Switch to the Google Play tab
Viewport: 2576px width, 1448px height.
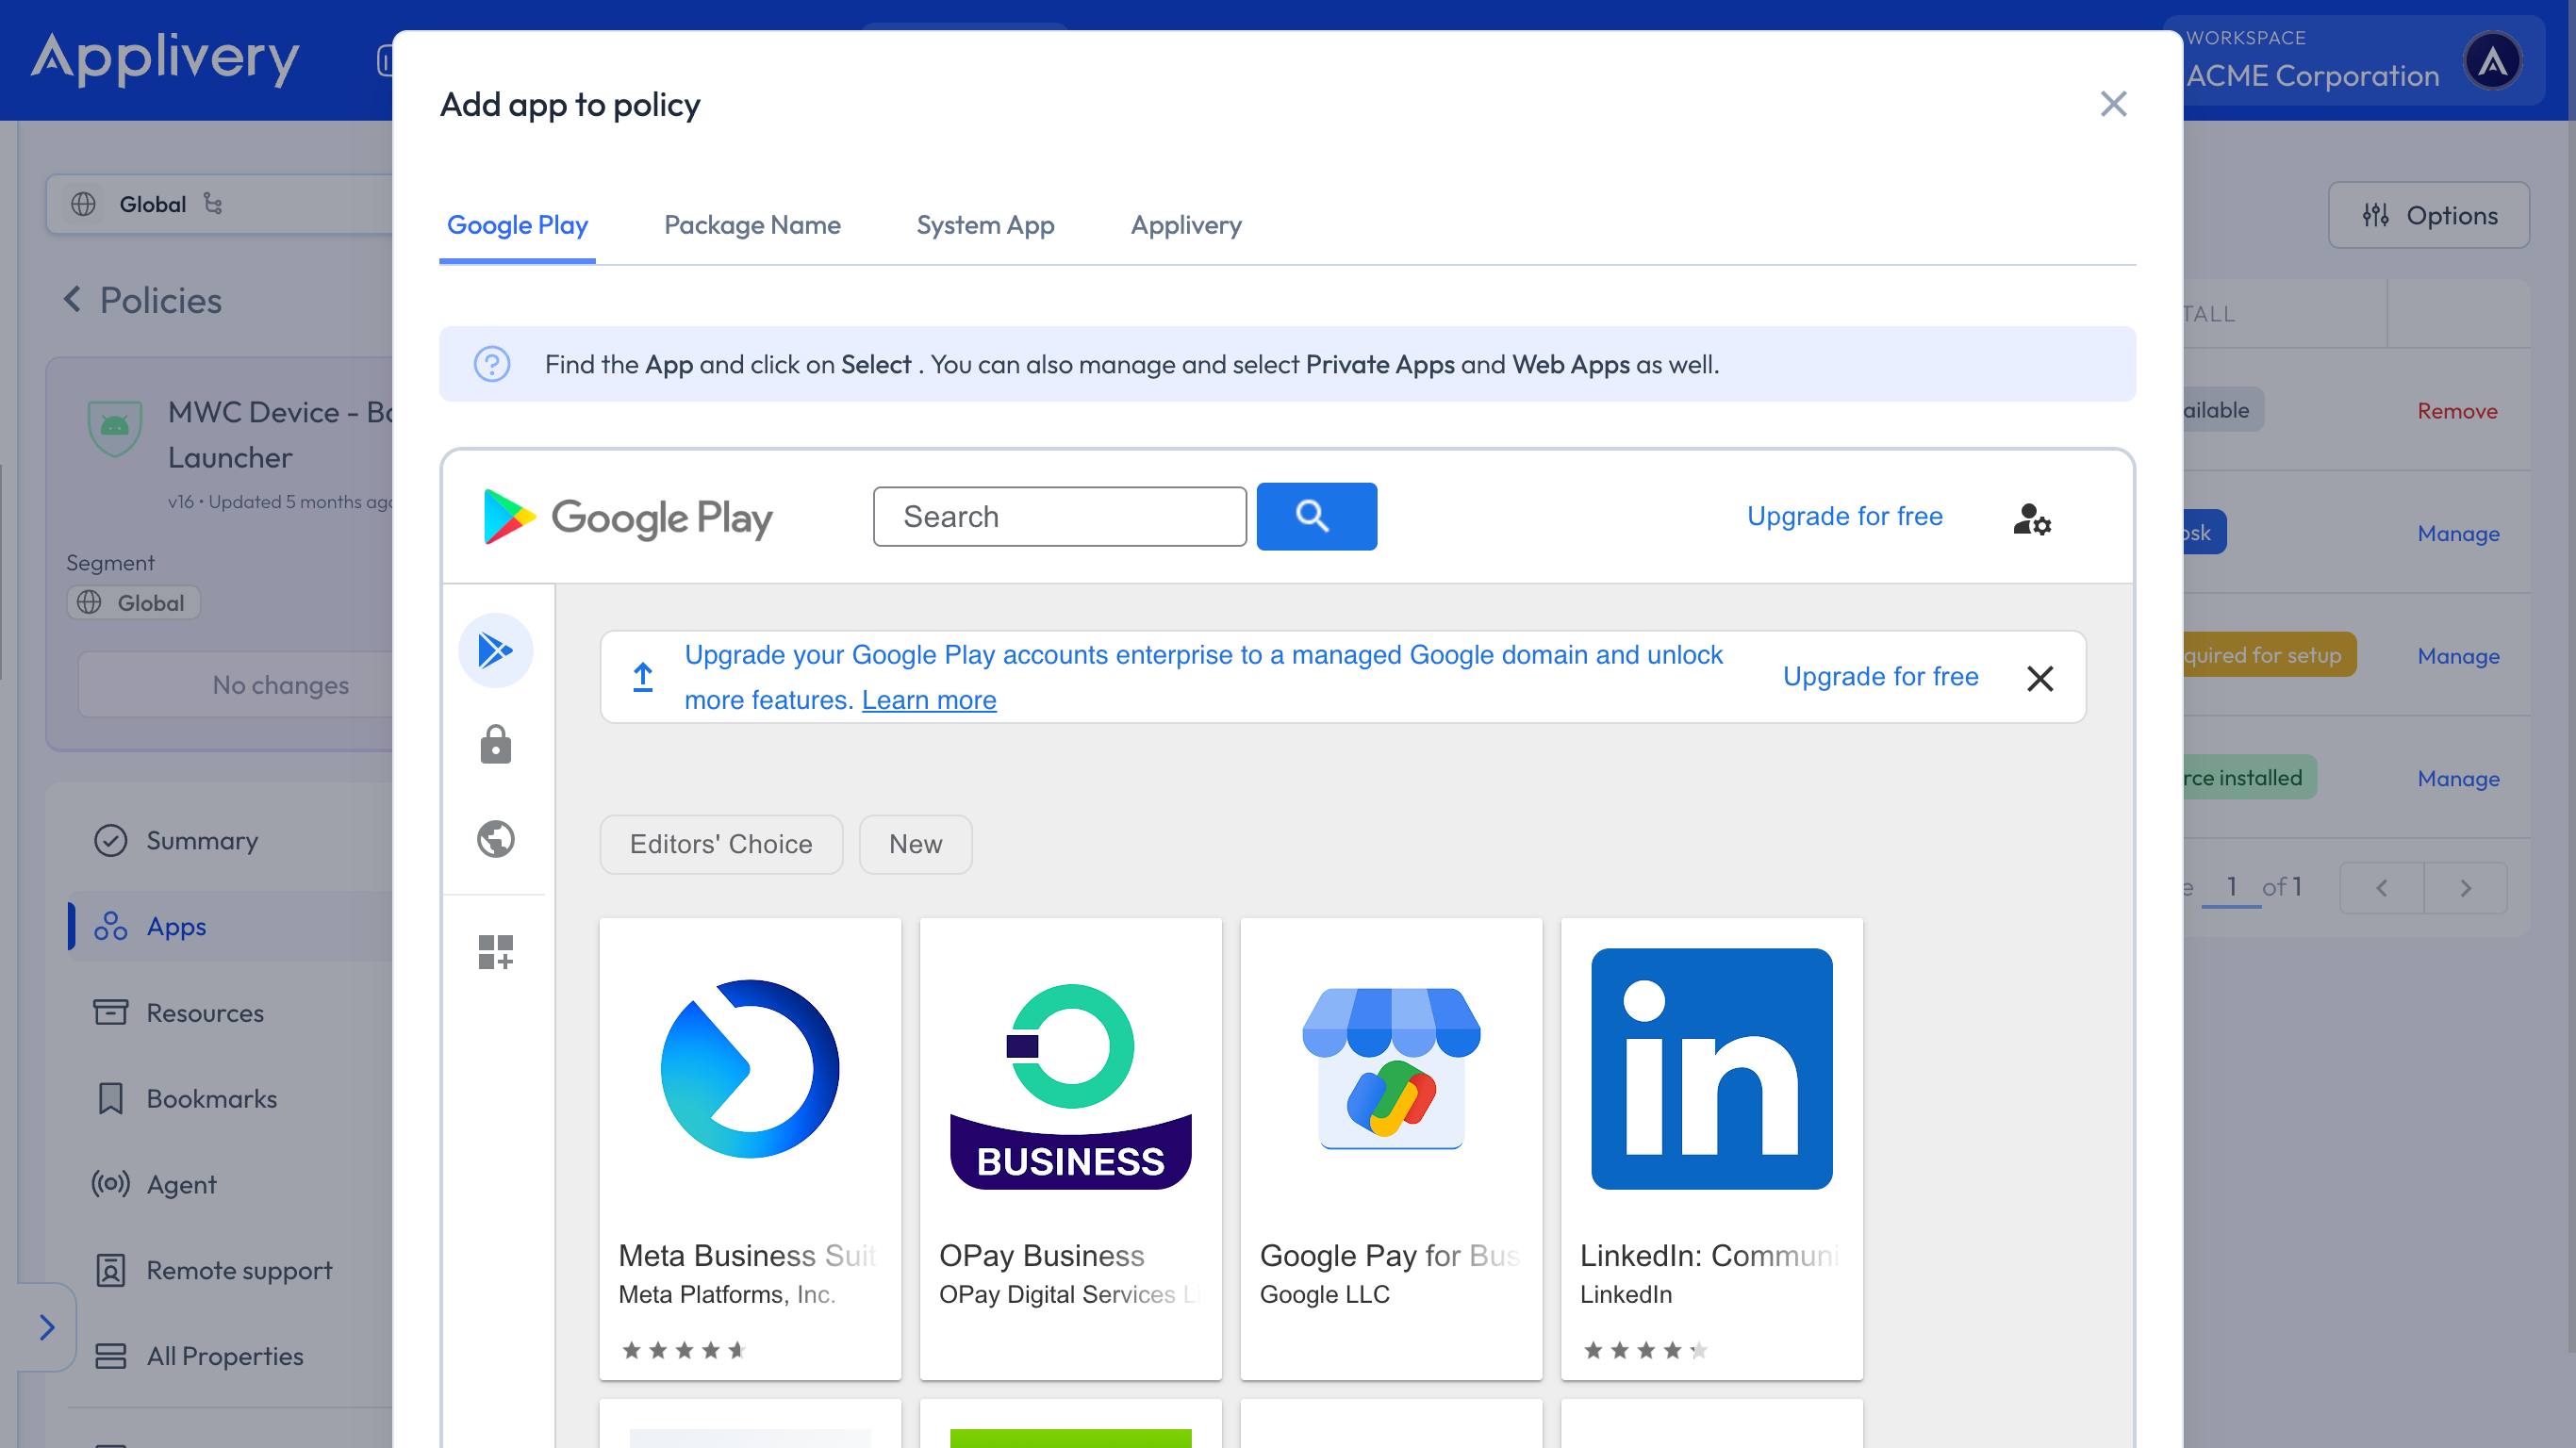(517, 225)
